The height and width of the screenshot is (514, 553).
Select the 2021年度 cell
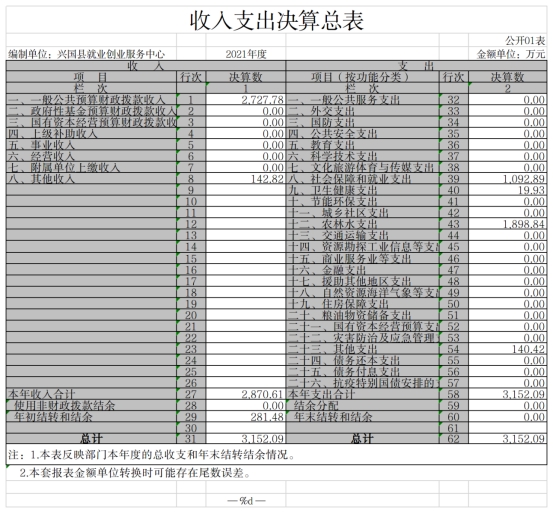click(x=245, y=54)
